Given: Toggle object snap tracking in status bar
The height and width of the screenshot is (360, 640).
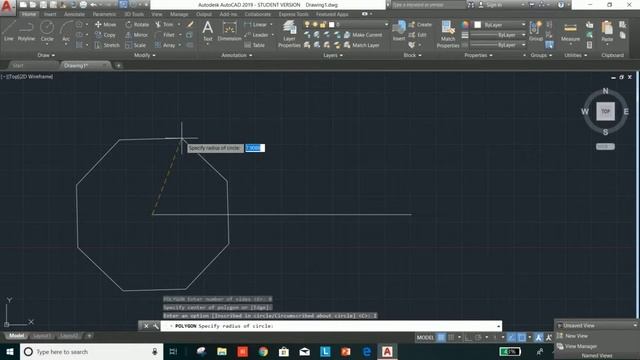Looking at the screenshot, I should pos(511,338).
